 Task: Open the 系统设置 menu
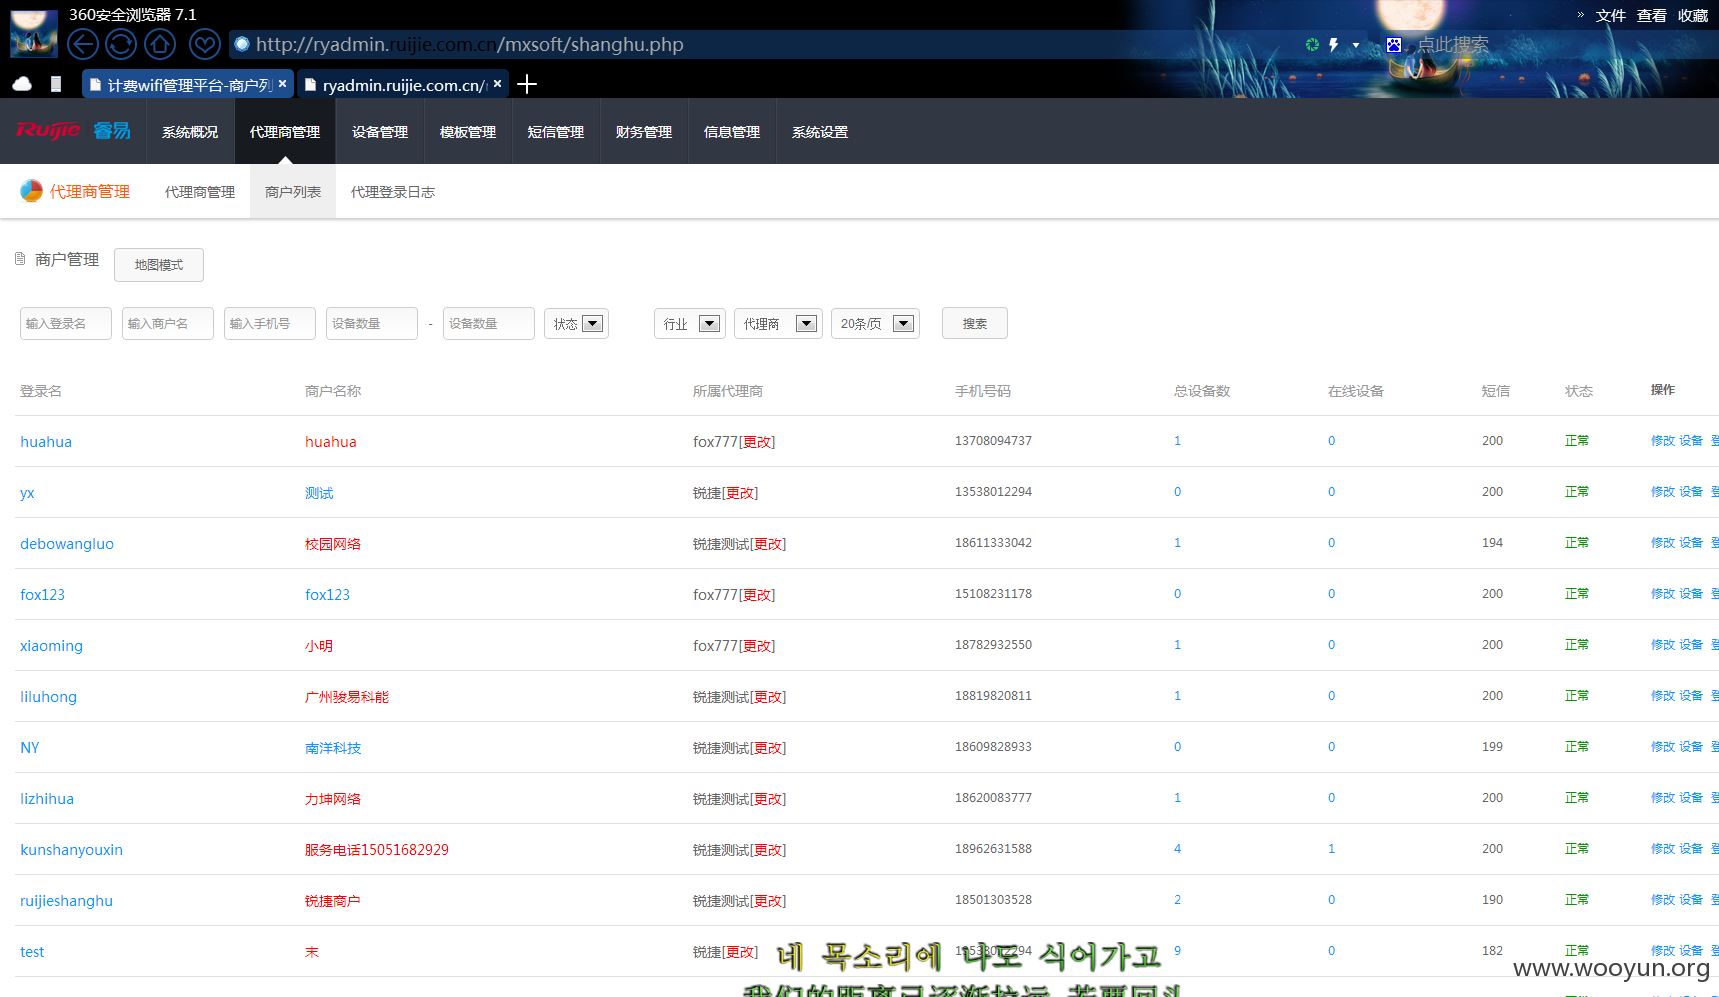click(x=820, y=132)
